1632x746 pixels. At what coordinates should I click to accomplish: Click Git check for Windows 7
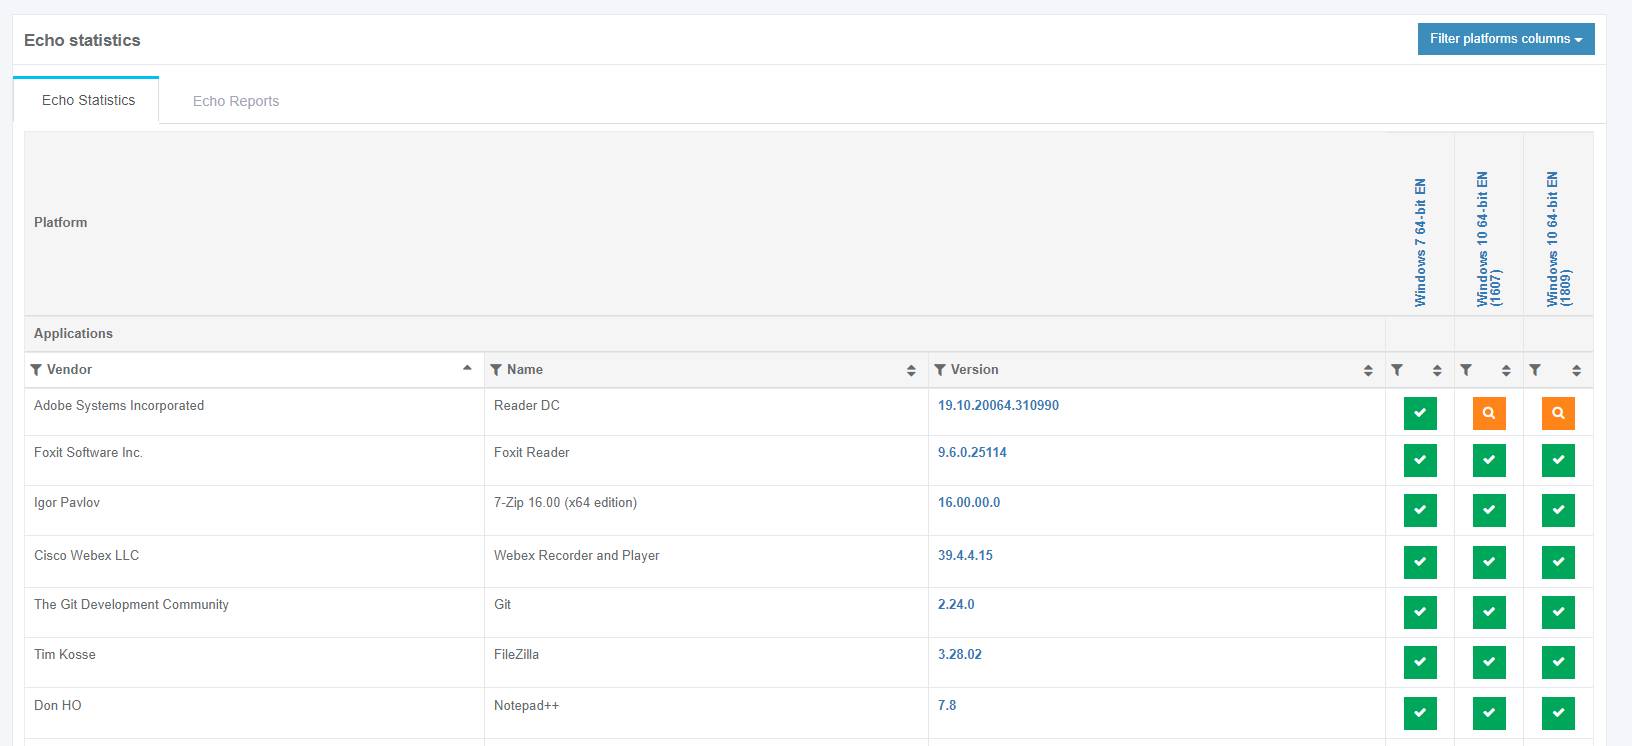tap(1420, 612)
